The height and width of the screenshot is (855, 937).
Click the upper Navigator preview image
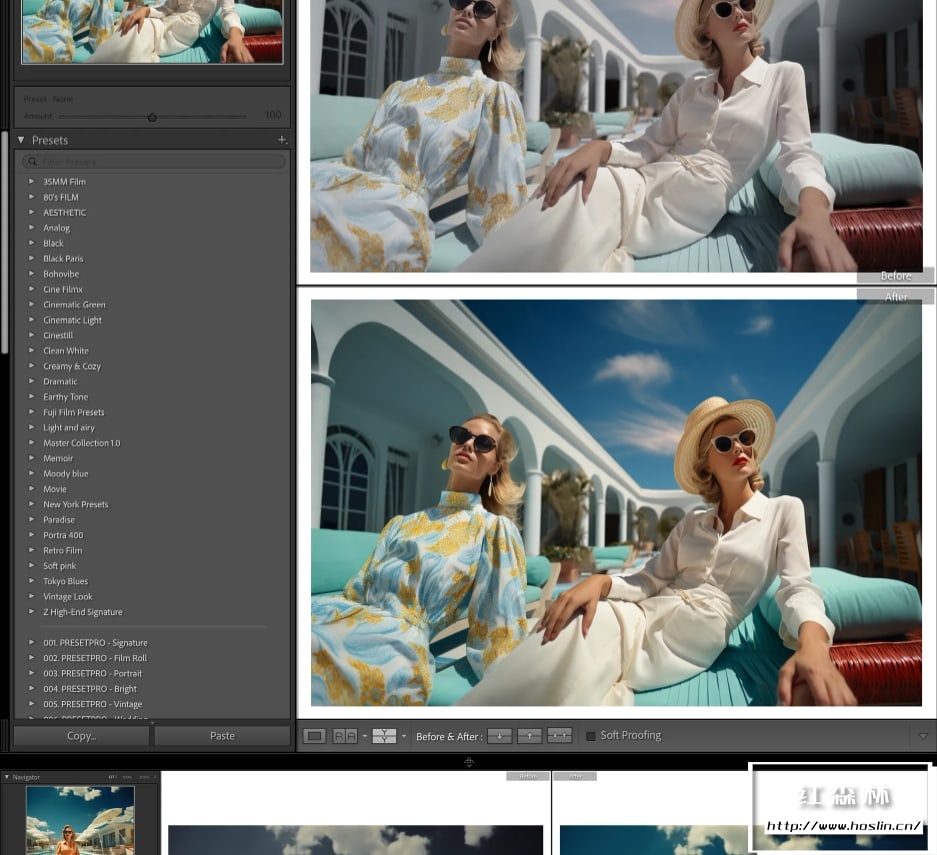(x=152, y=32)
